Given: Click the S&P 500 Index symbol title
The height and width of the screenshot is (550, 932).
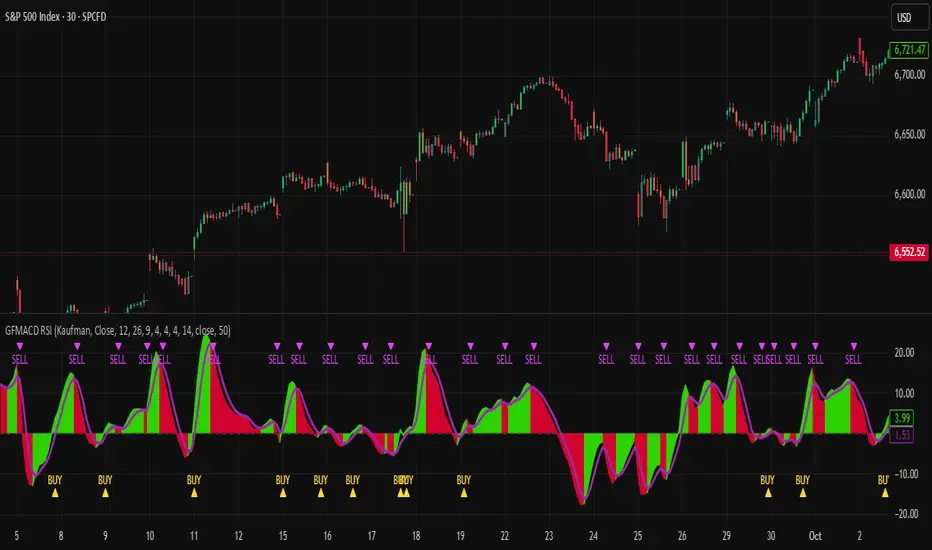Looking at the screenshot, I should [x=55, y=17].
